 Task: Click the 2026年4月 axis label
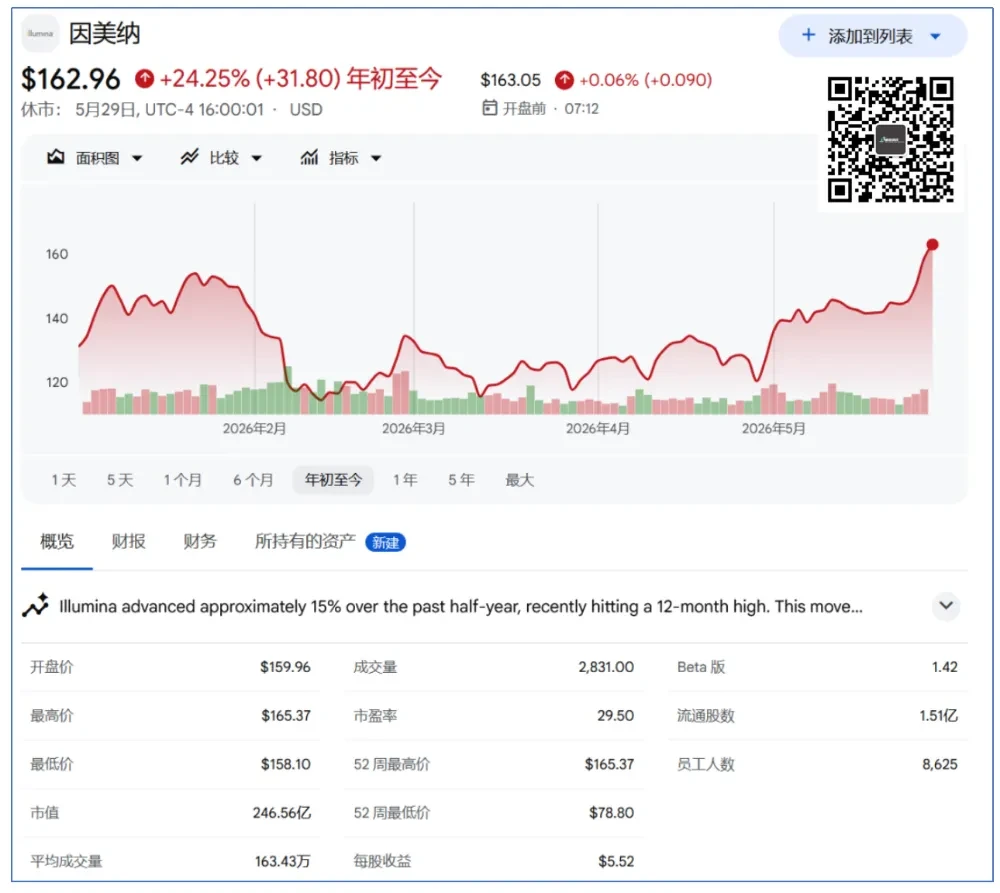598,429
